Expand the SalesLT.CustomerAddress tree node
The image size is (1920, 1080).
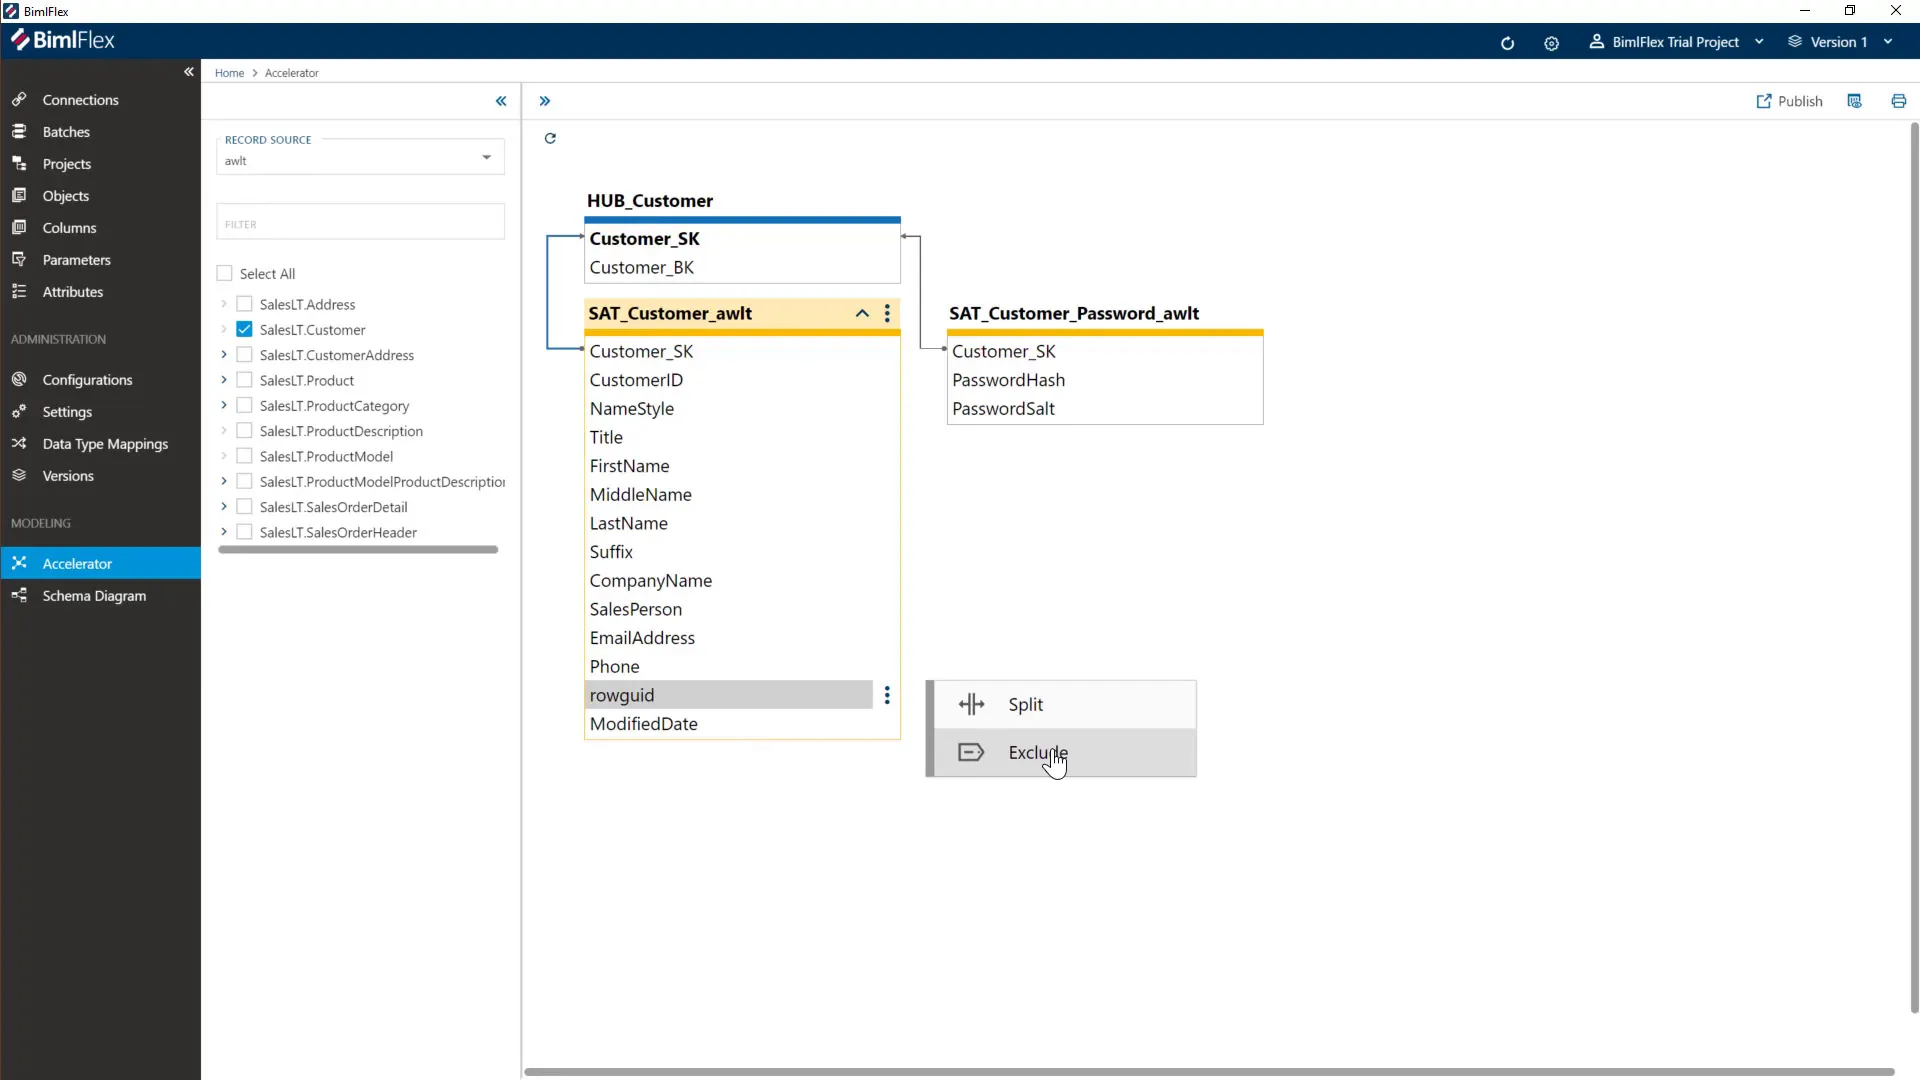pyautogui.click(x=224, y=355)
